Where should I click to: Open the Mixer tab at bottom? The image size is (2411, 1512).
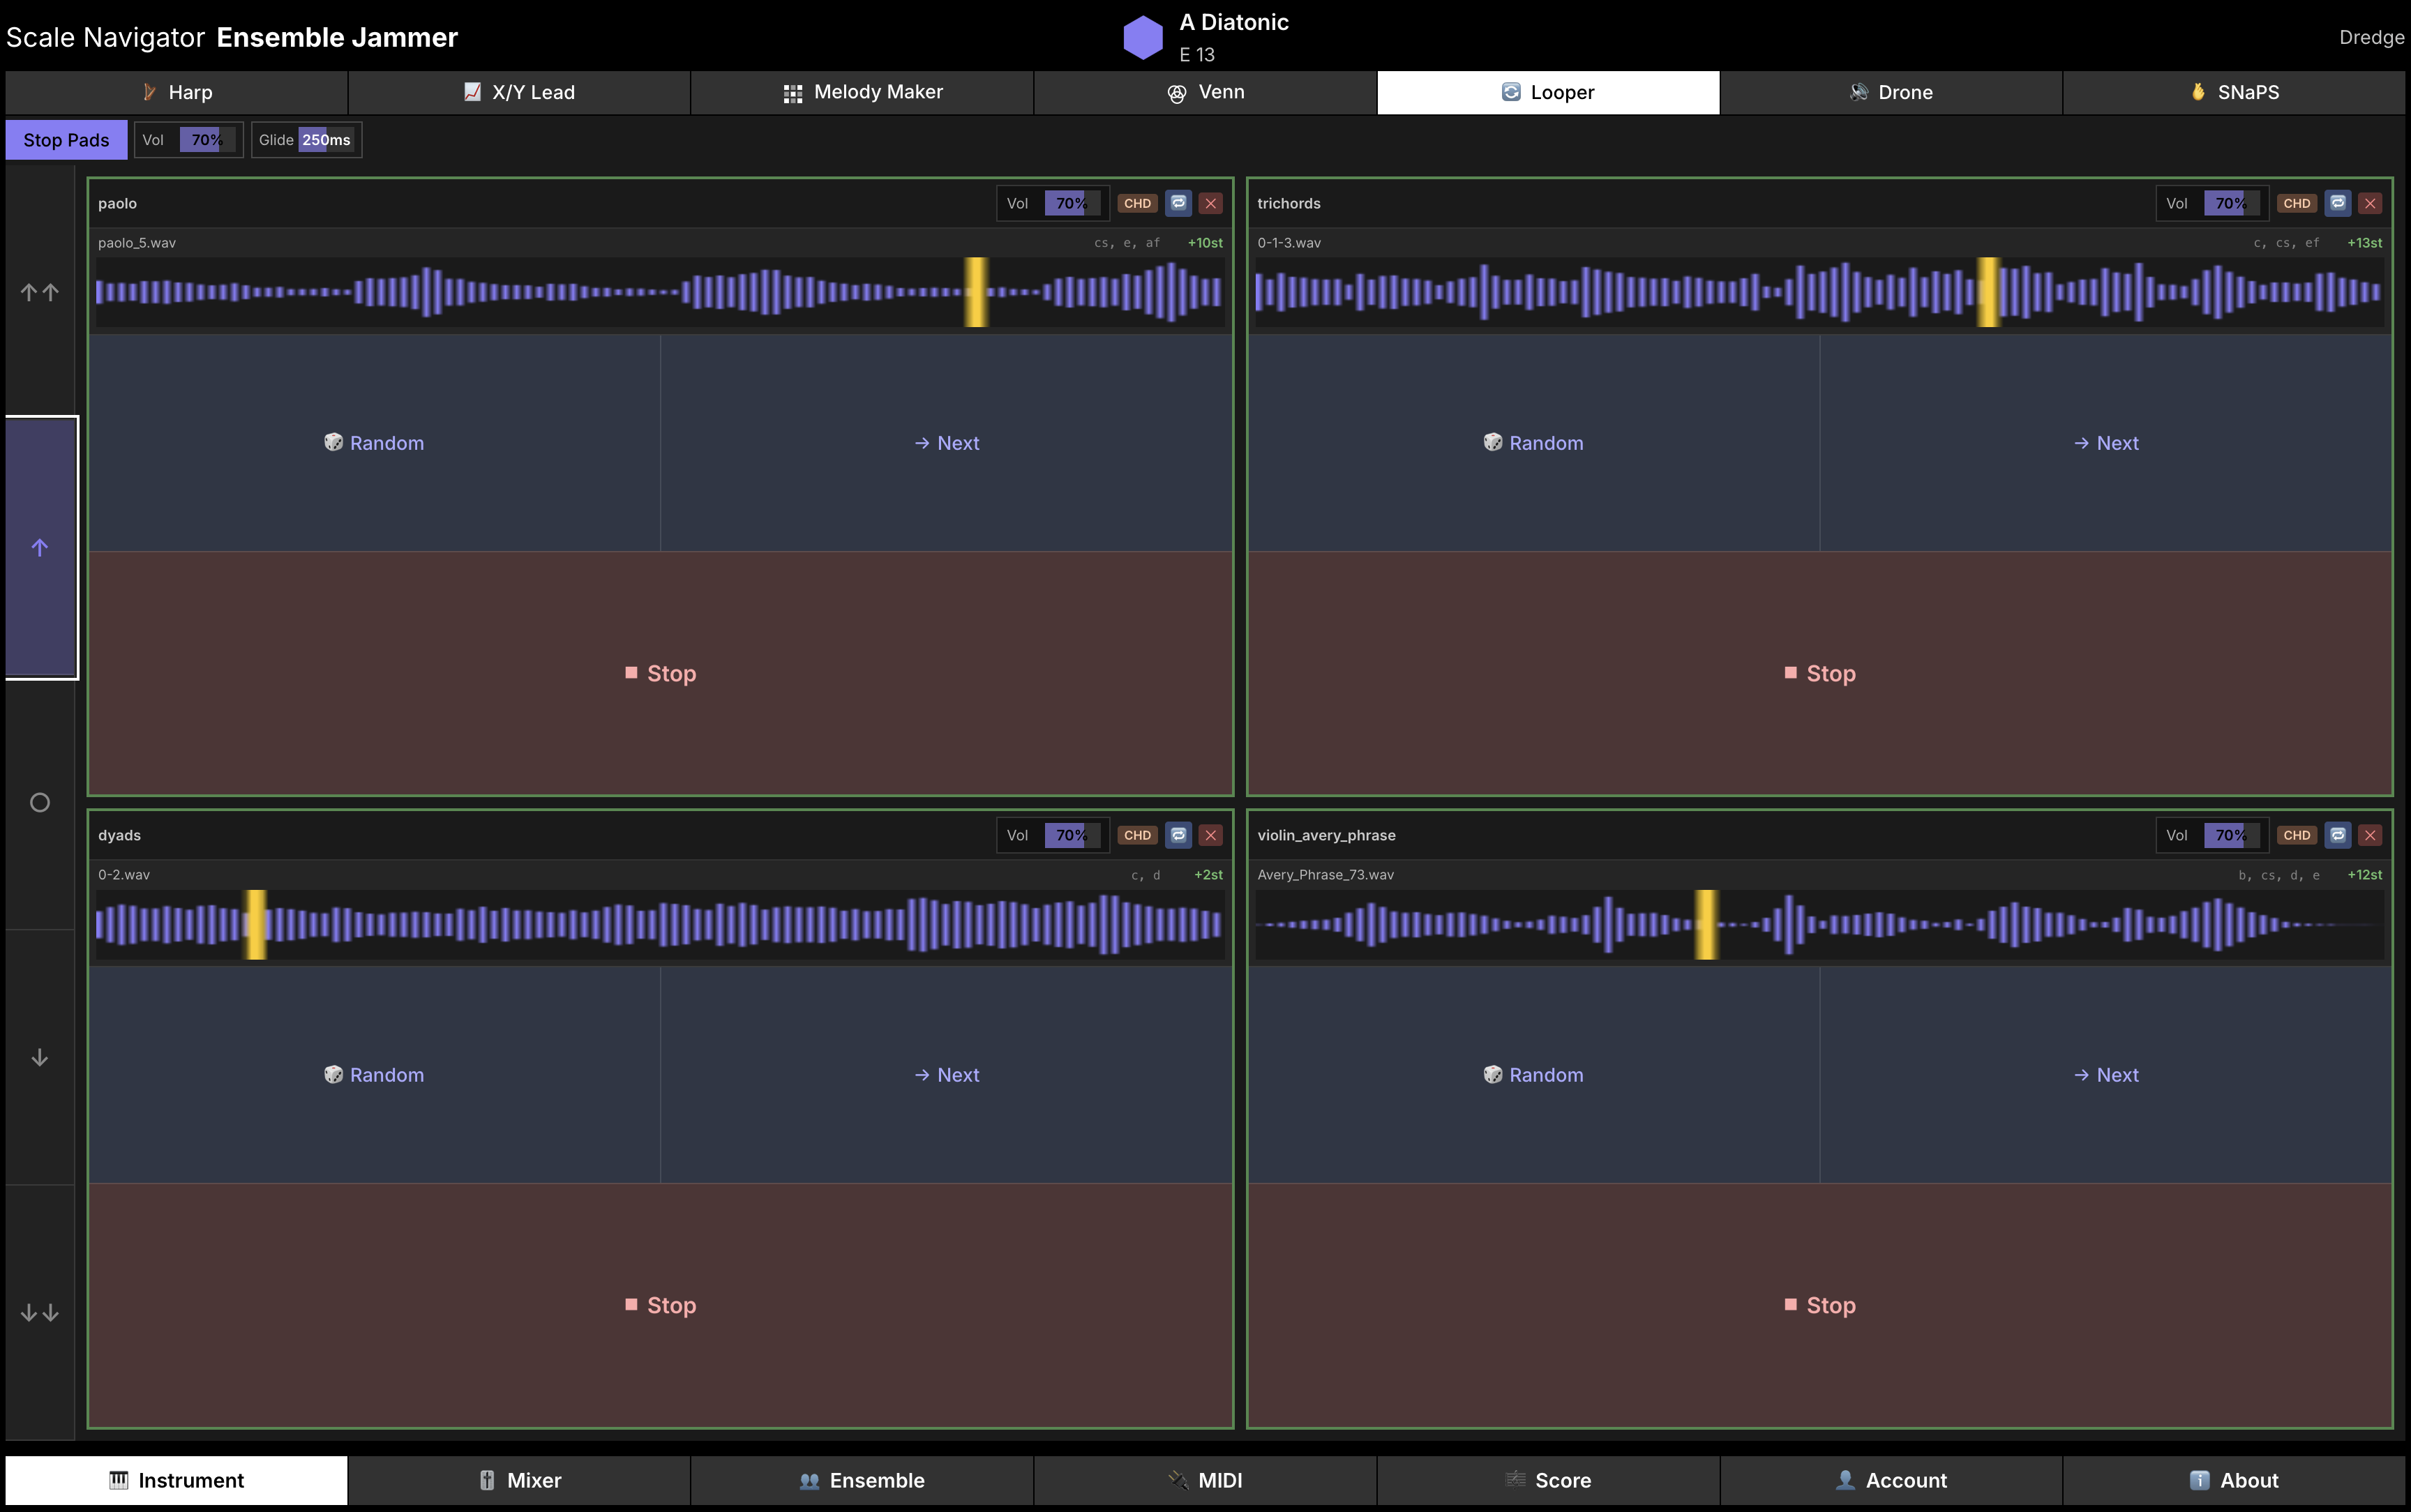tap(519, 1480)
